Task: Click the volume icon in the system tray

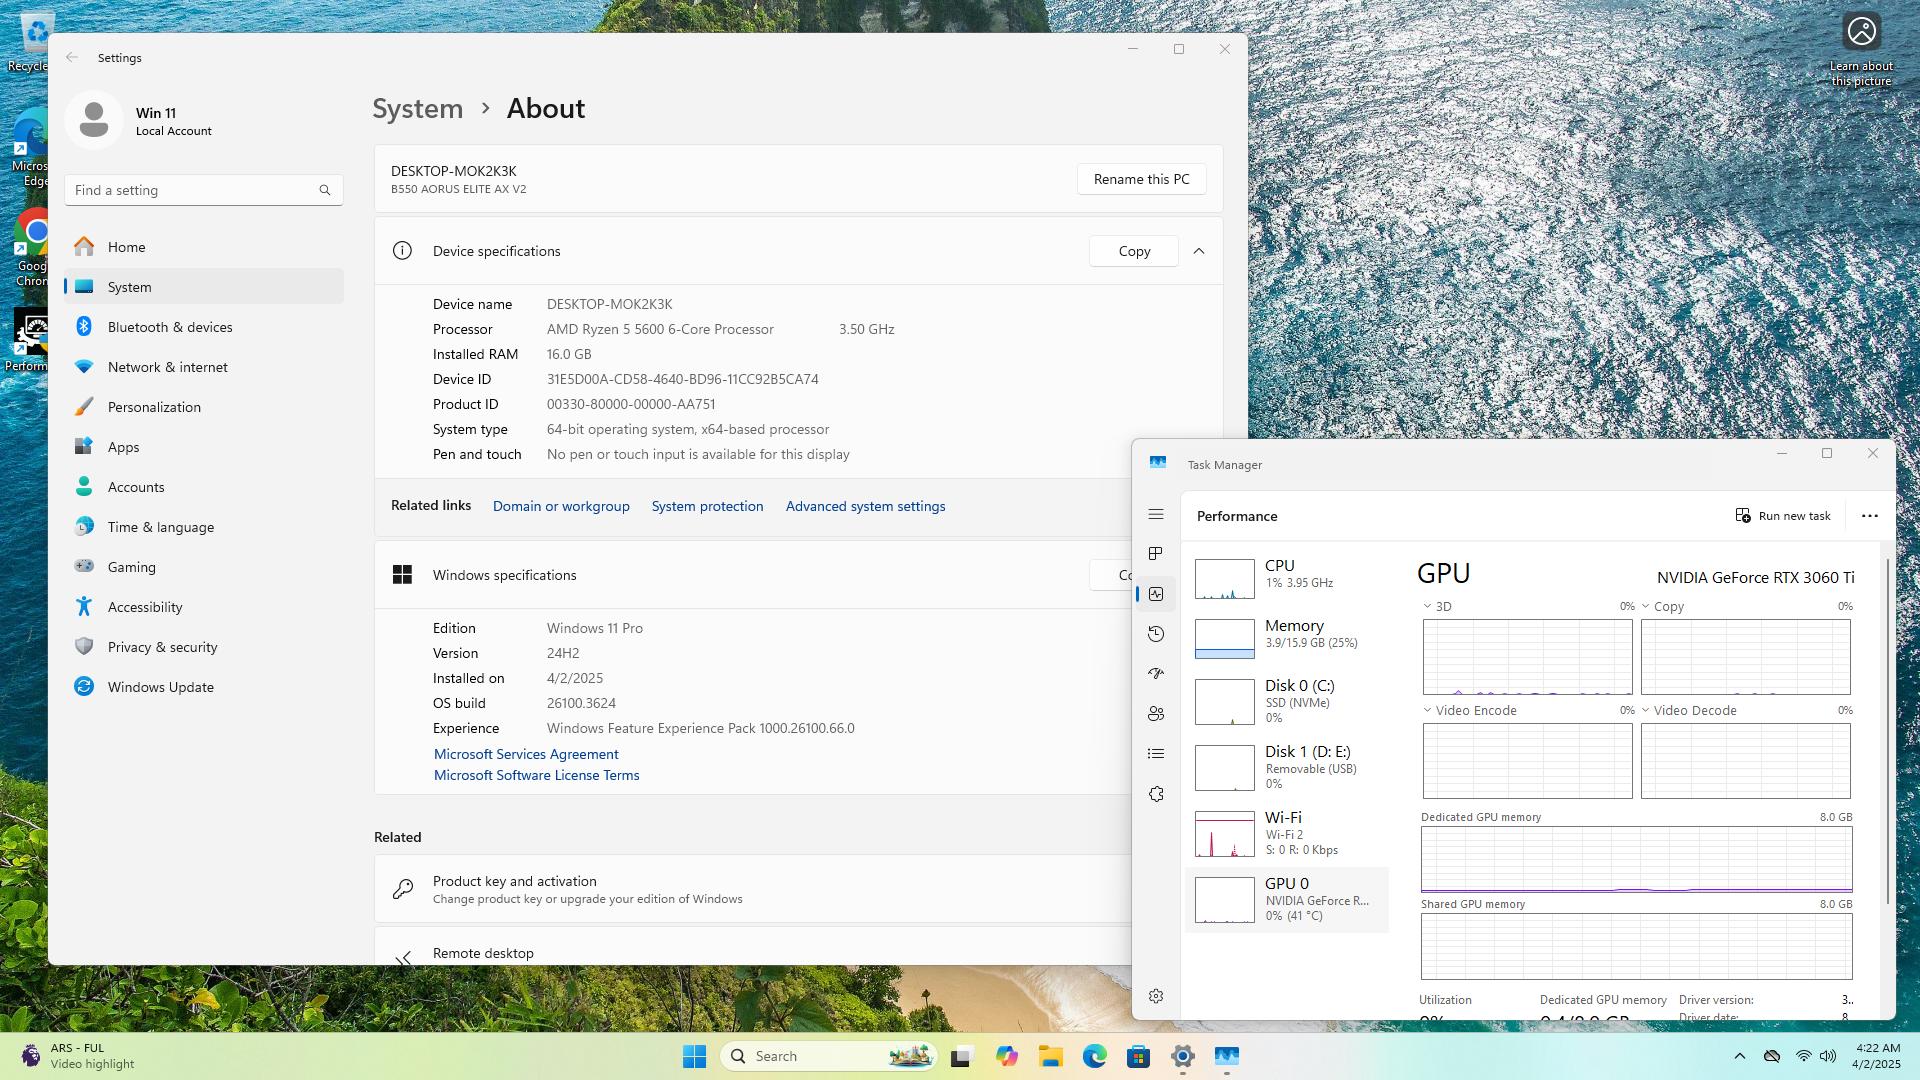Action: coord(1828,1056)
